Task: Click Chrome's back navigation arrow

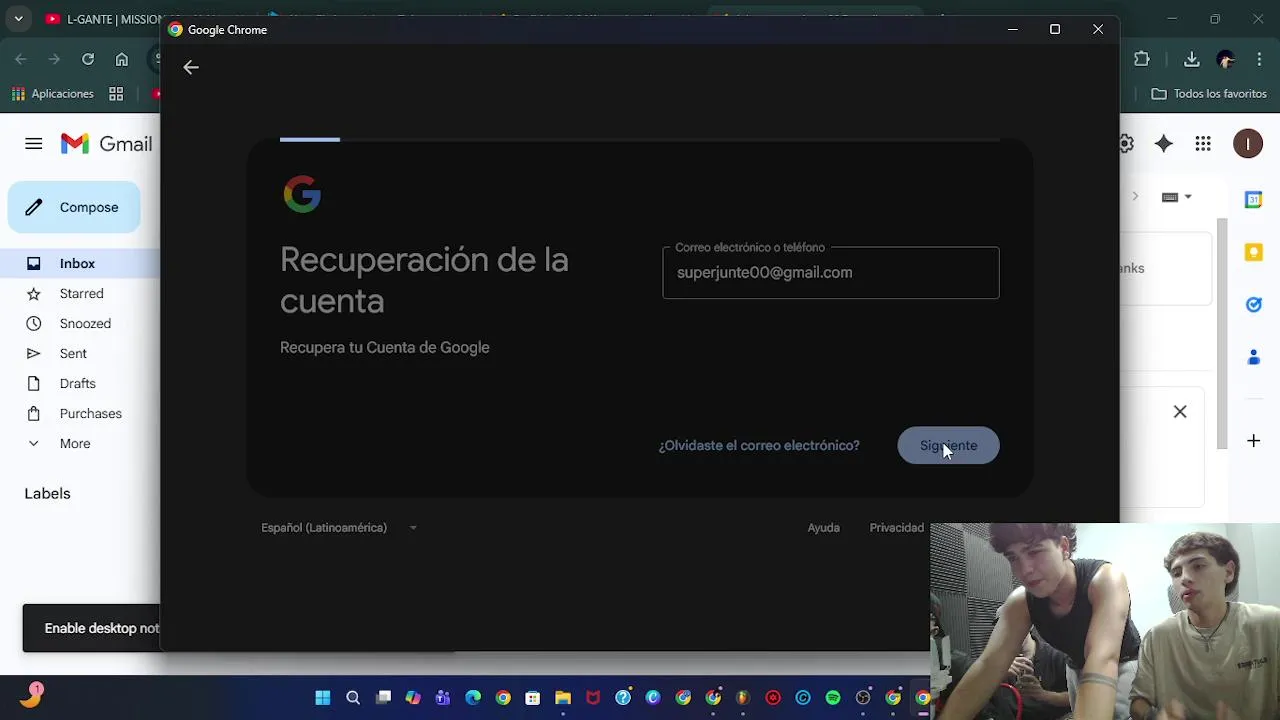Action: [x=21, y=59]
